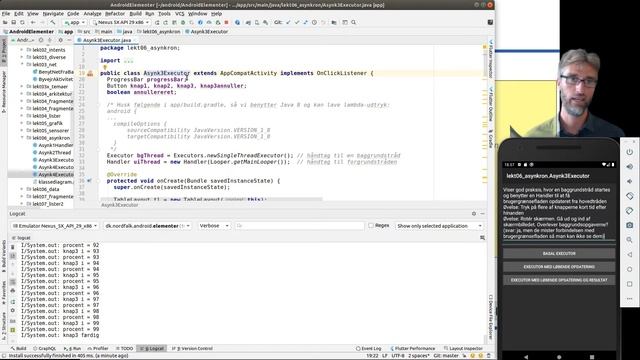This screenshot has width=640, height=360.
Task: Click the Search Everywhere magnifier icon
Action: pos(353,22)
